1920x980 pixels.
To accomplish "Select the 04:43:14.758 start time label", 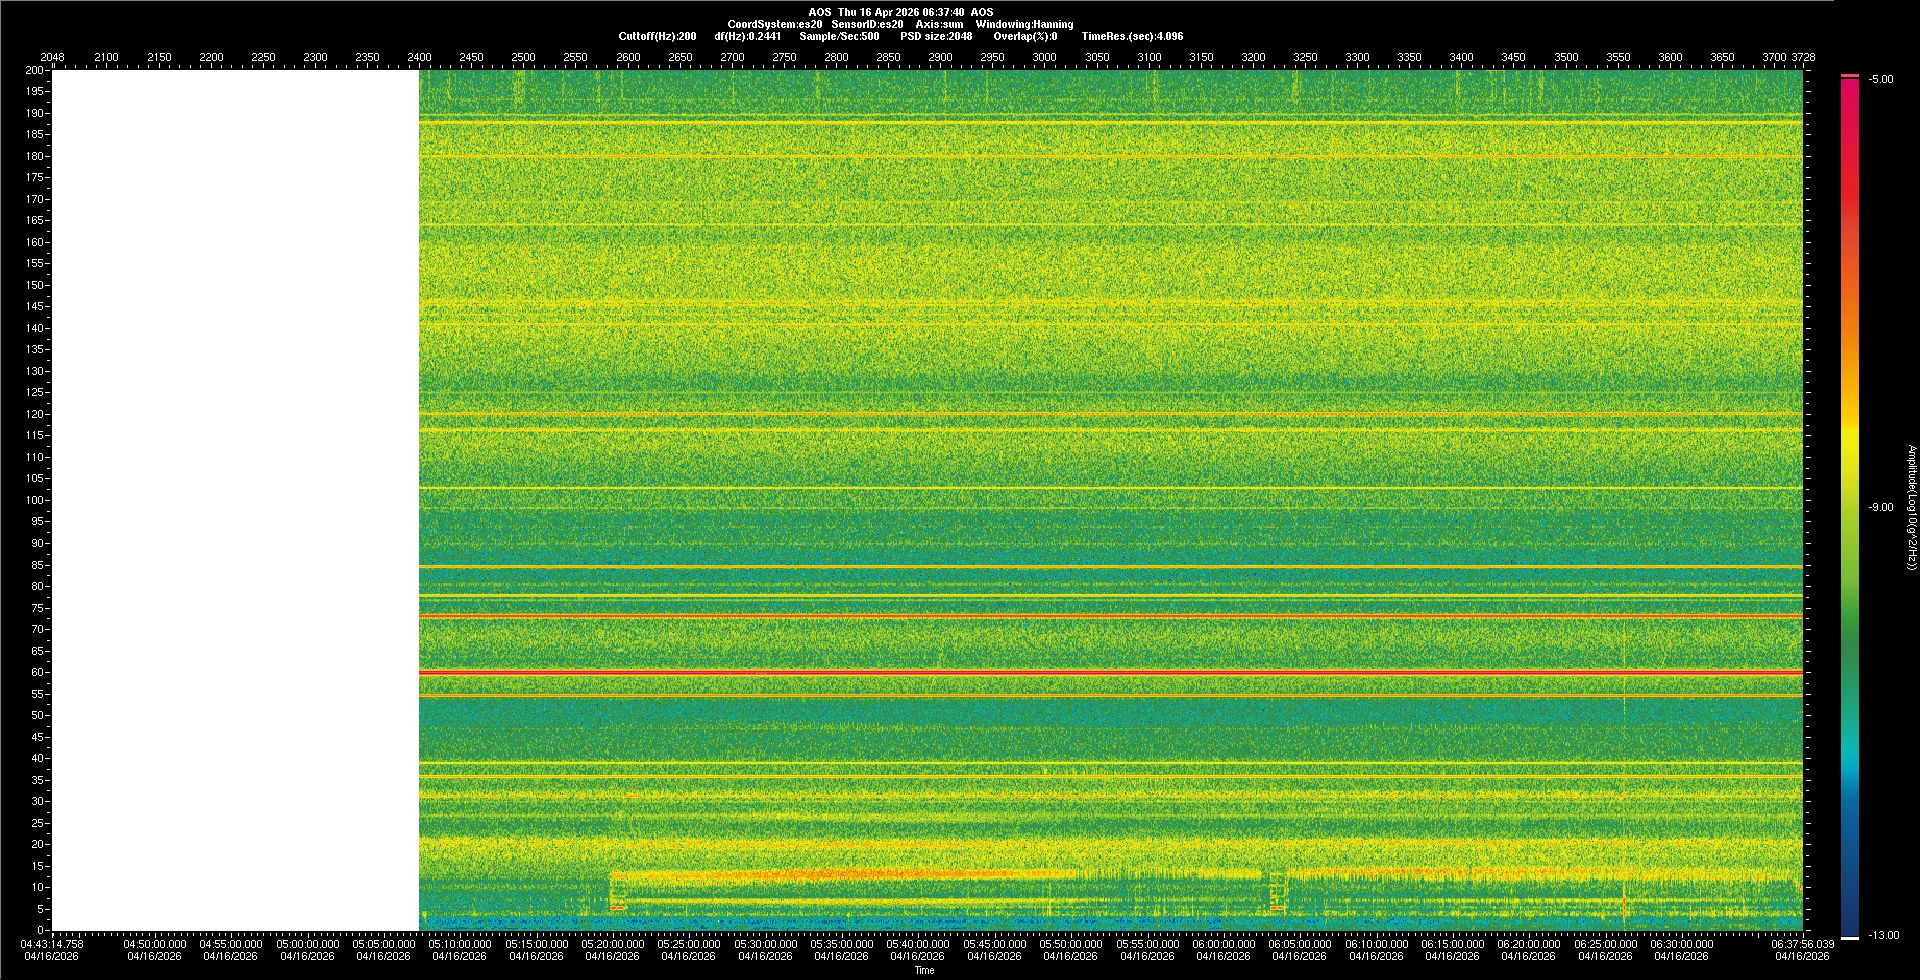I will click(54, 944).
